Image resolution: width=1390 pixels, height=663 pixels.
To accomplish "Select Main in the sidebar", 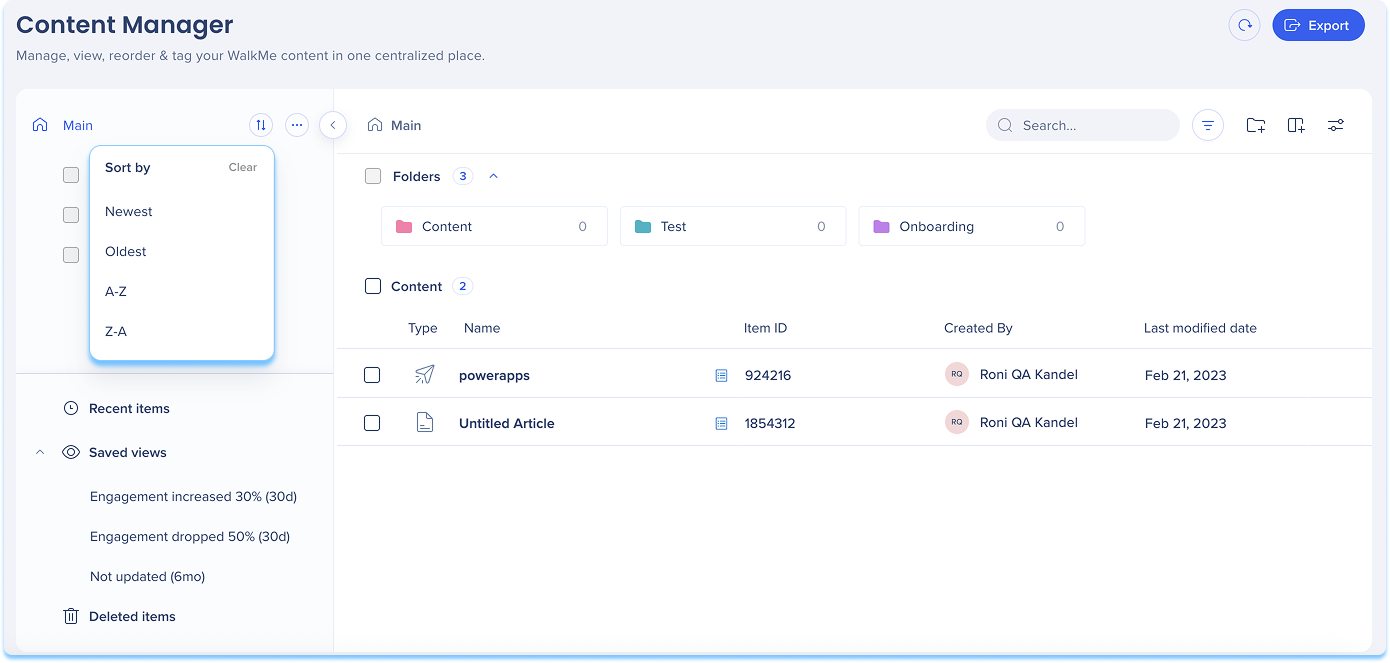I will click(78, 125).
